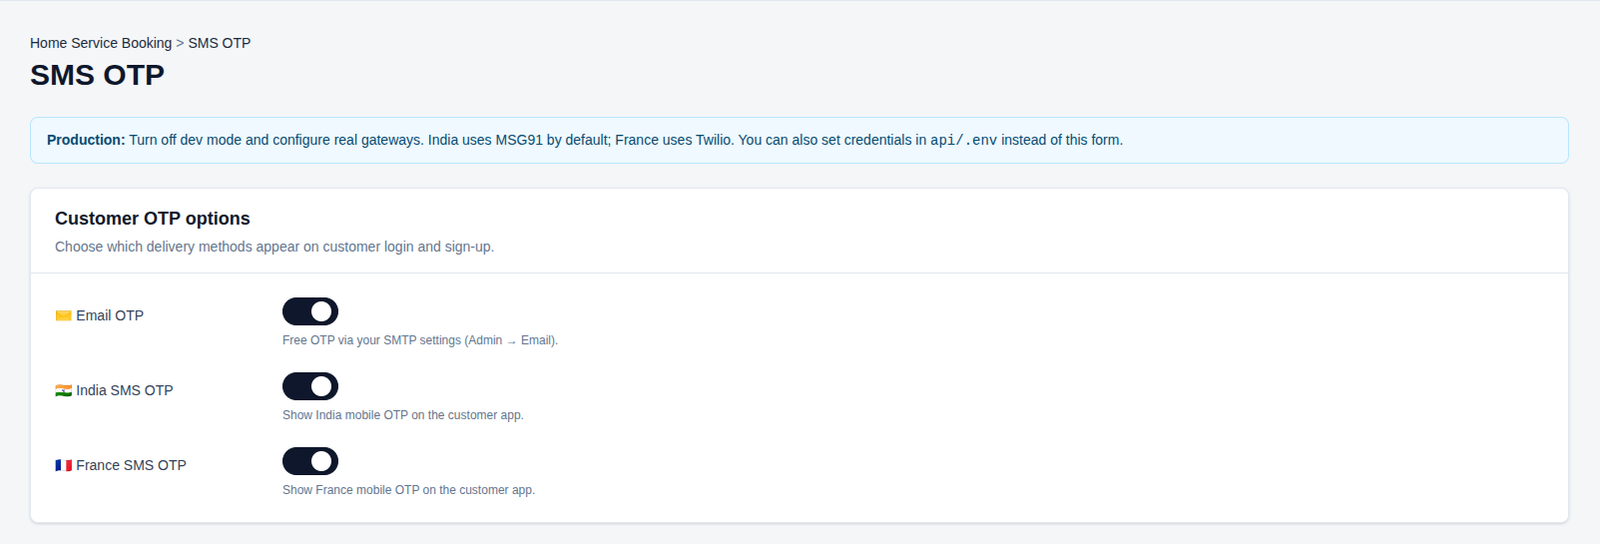Click the India flag icon
The height and width of the screenshot is (544, 1600).
click(63, 391)
